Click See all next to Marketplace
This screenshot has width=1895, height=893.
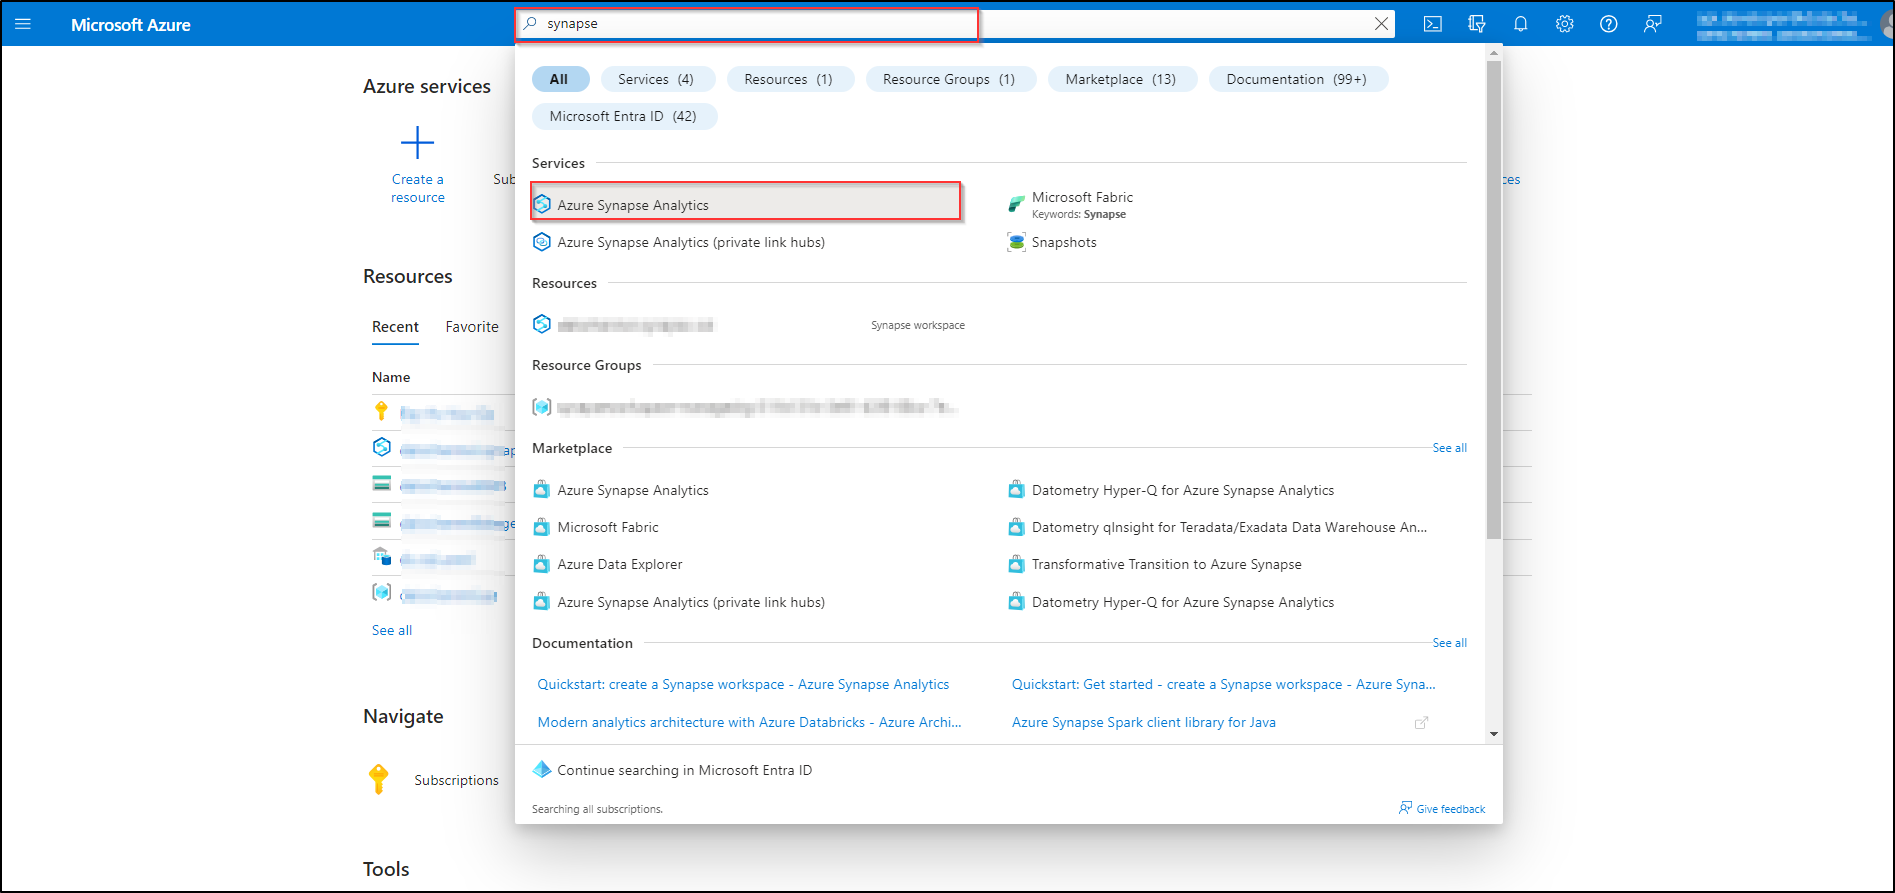(x=1450, y=448)
